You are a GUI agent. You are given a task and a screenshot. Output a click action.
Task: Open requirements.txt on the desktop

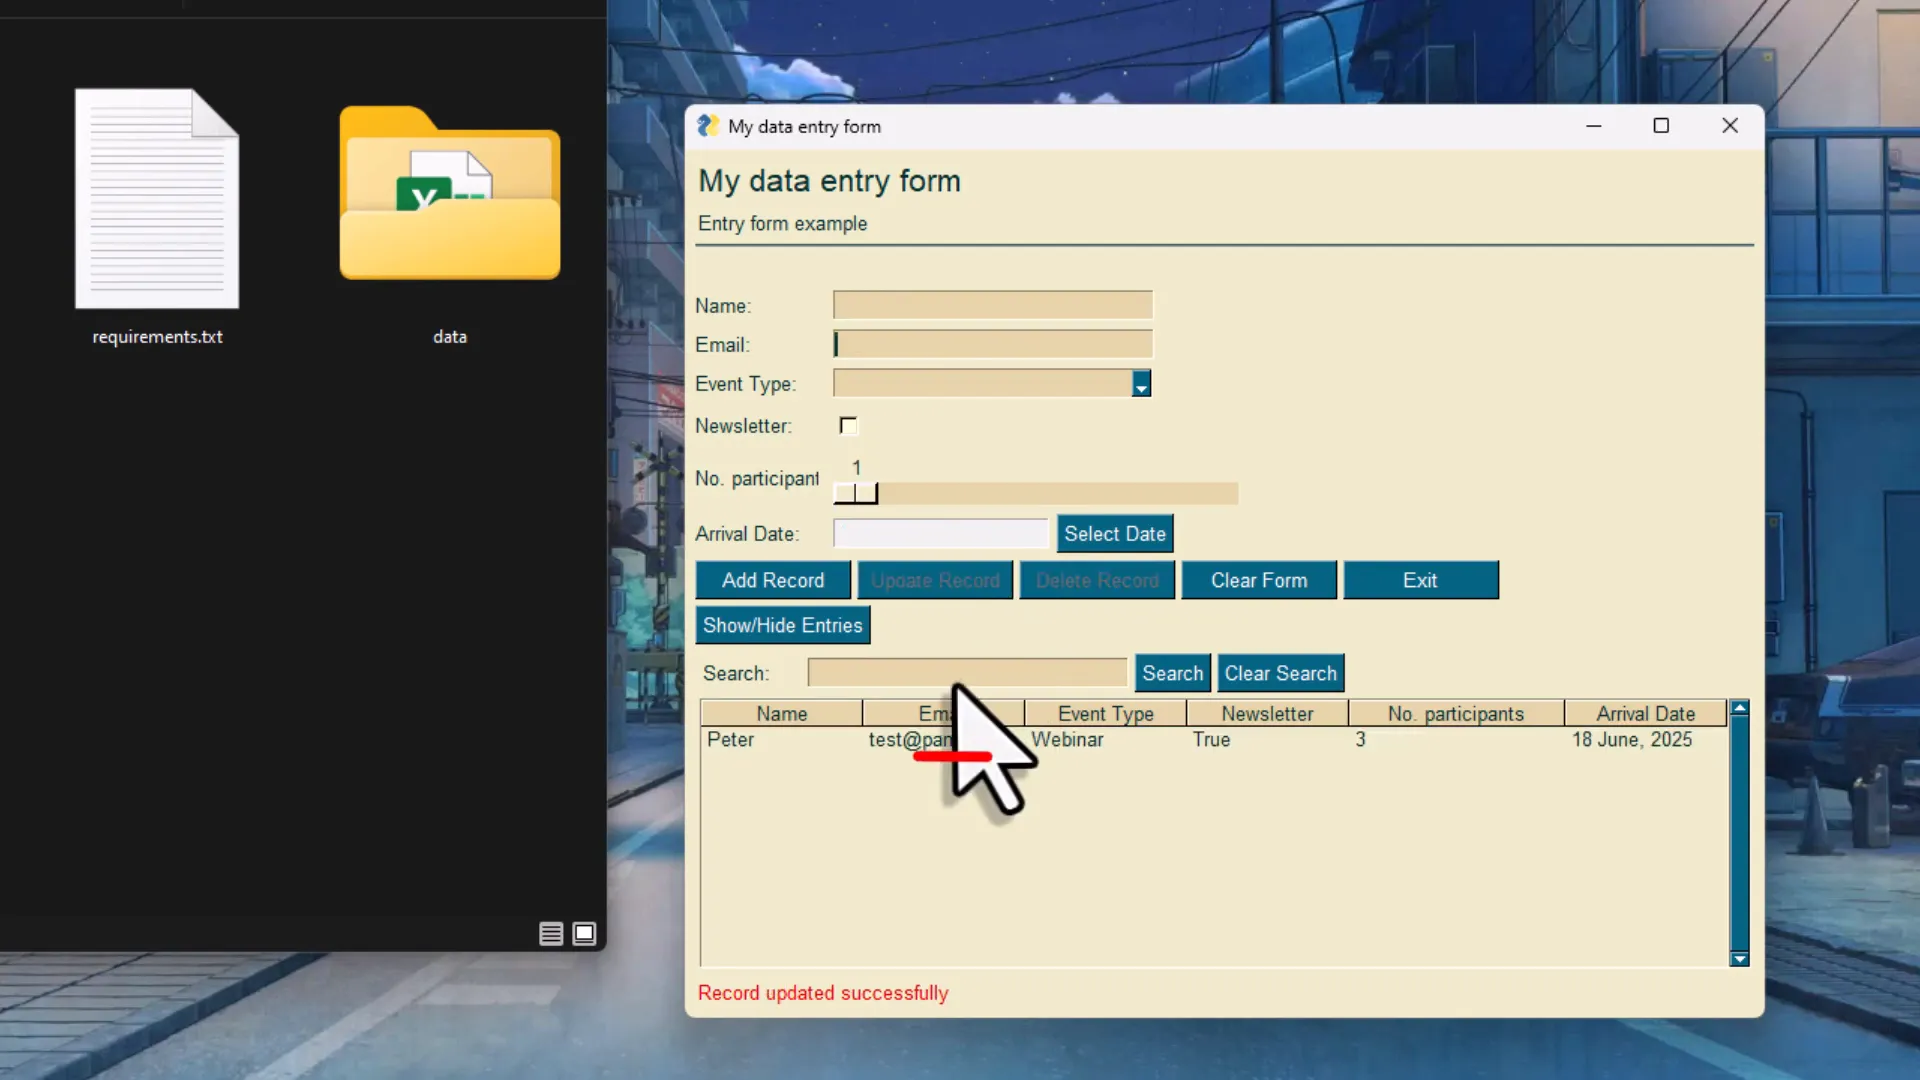[156, 200]
